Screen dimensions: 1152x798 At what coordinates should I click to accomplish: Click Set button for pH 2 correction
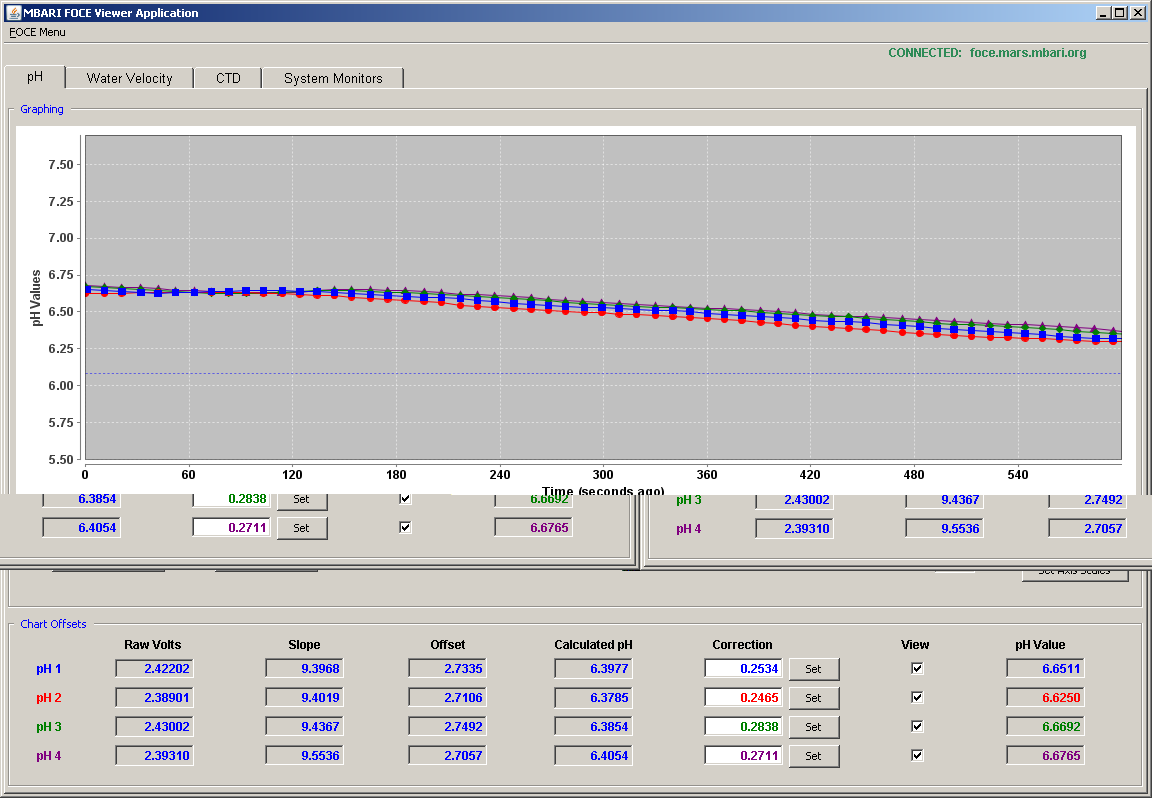(x=813, y=698)
